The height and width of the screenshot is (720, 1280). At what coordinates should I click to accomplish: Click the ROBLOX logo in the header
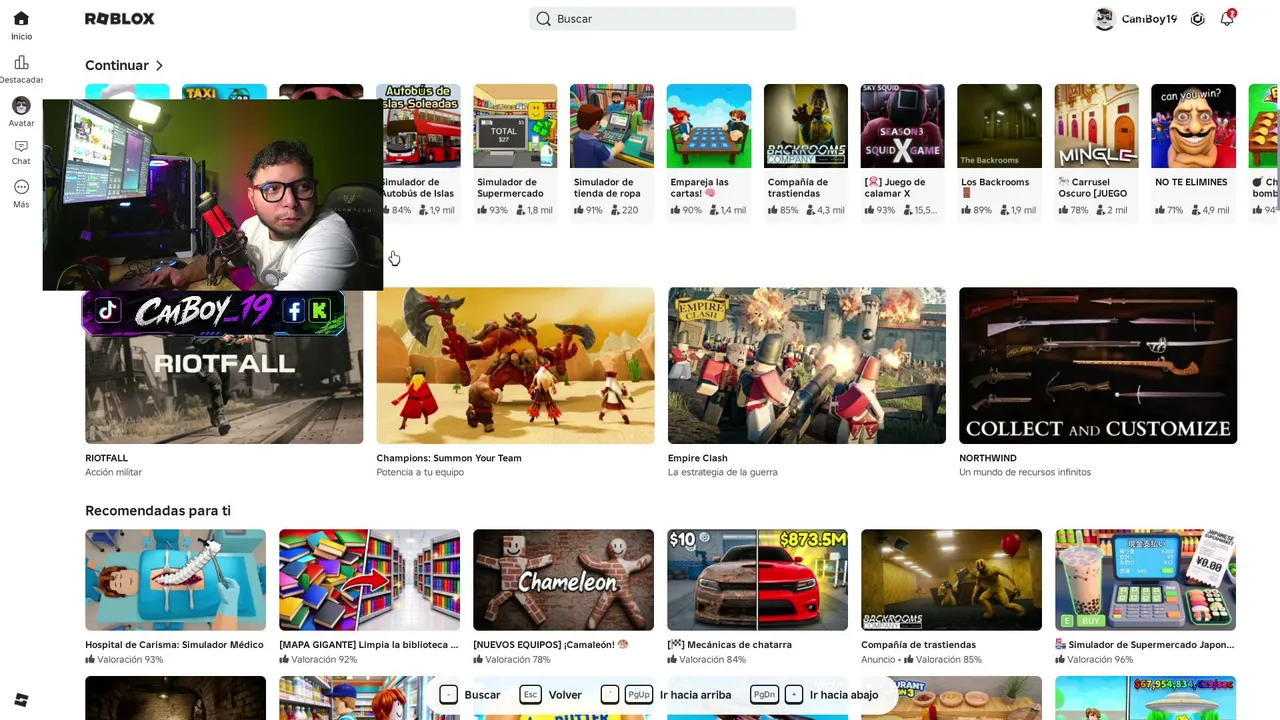pyautogui.click(x=120, y=19)
